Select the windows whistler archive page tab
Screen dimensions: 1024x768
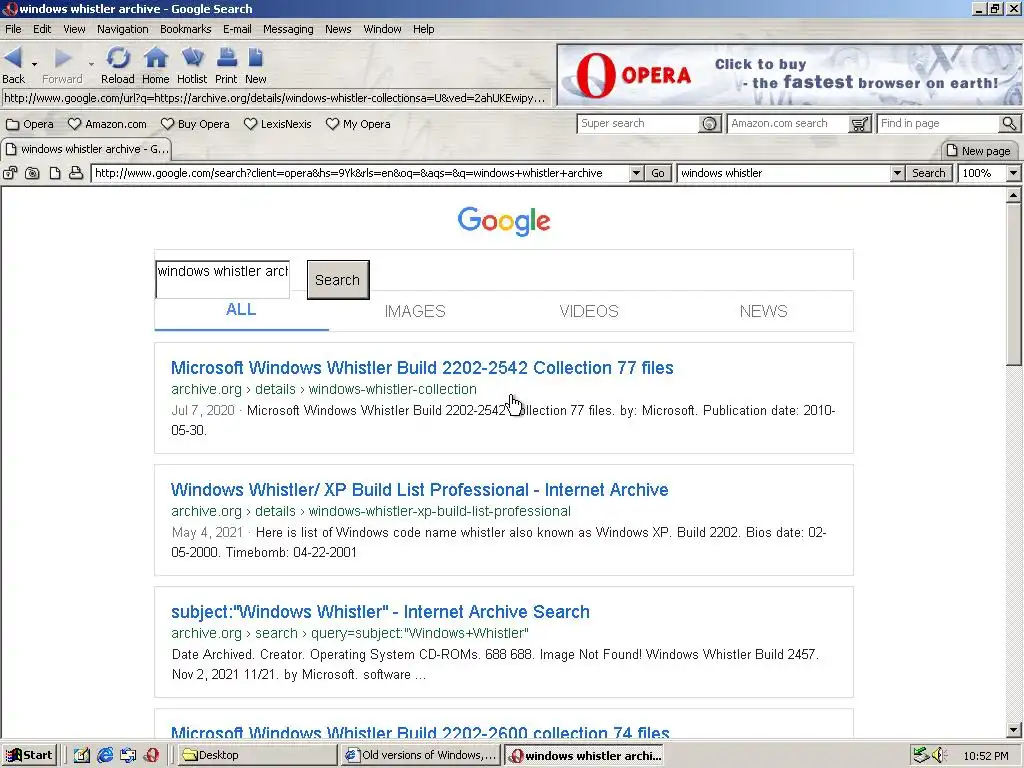tap(87, 150)
